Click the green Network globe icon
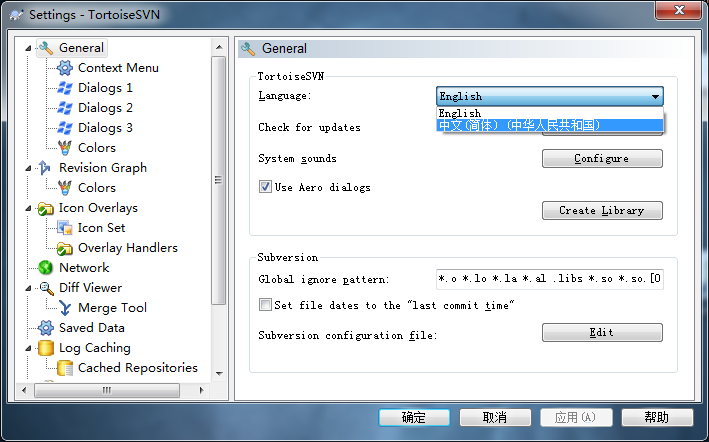 pos(45,268)
